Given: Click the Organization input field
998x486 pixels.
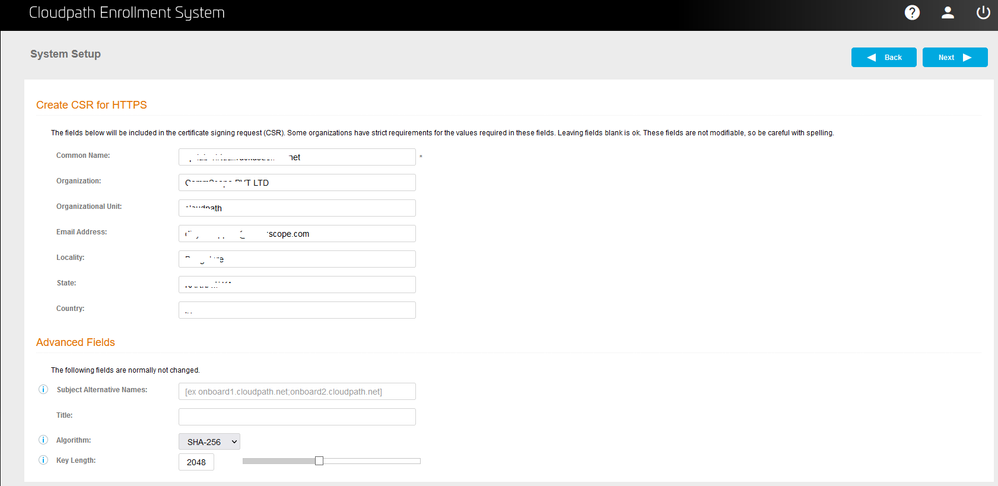Looking at the screenshot, I should pos(297,182).
